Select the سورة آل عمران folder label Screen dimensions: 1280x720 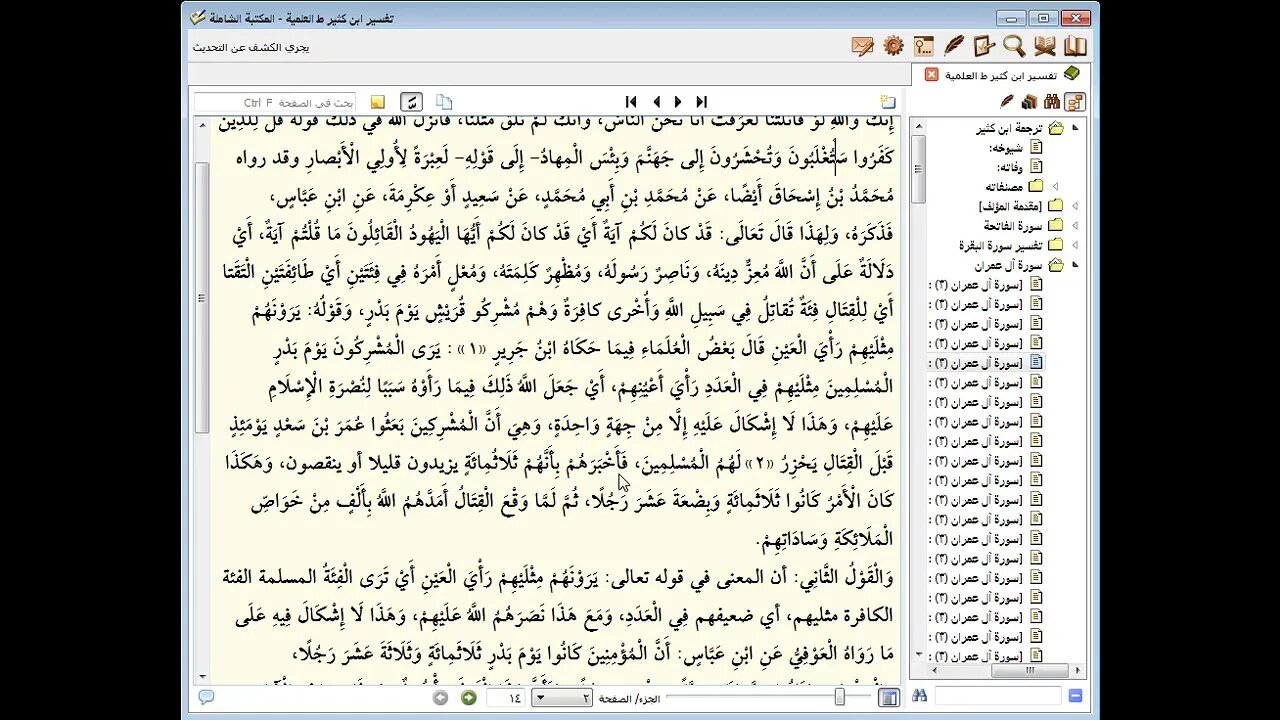(x=1008, y=265)
